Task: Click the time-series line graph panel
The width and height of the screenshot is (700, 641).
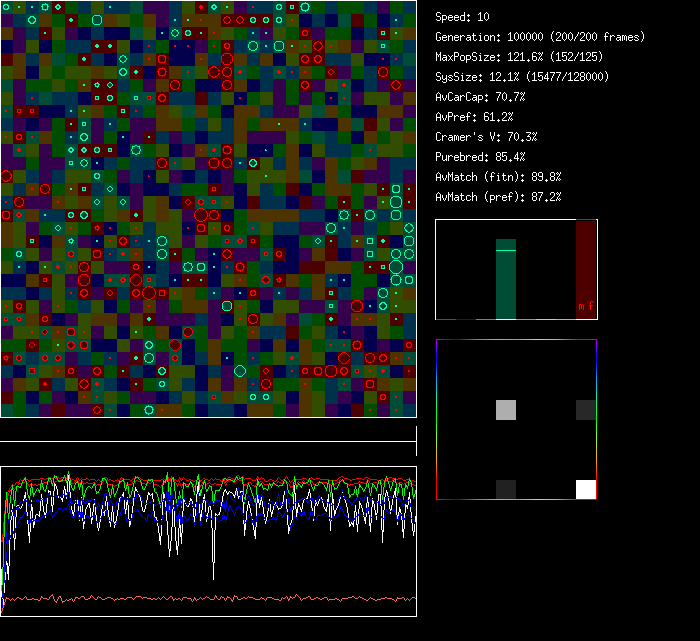Action: [x=208, y=540]
